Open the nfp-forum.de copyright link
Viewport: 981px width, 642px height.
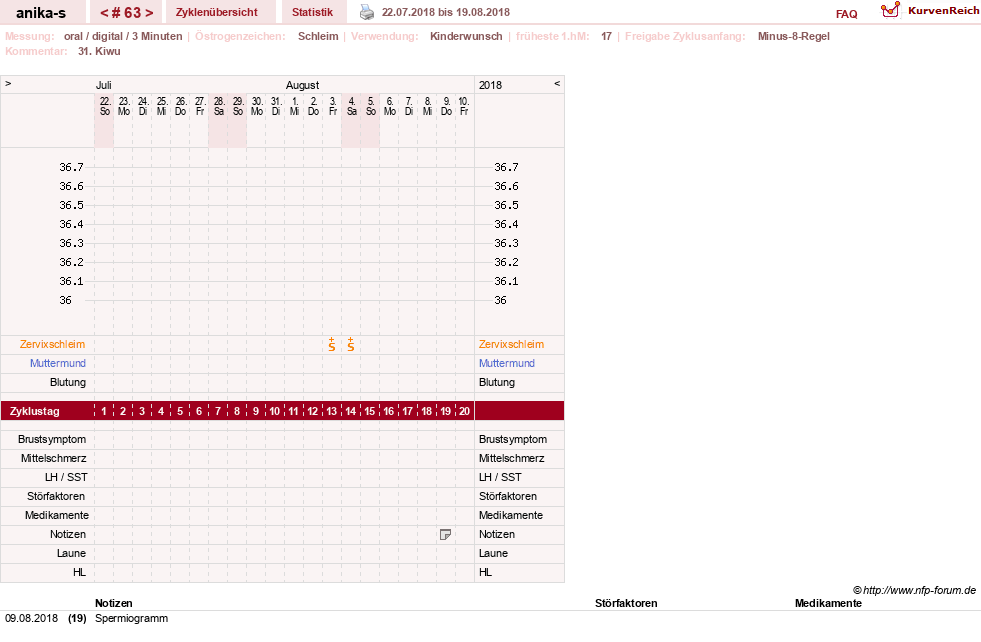[x=914, y=590]
